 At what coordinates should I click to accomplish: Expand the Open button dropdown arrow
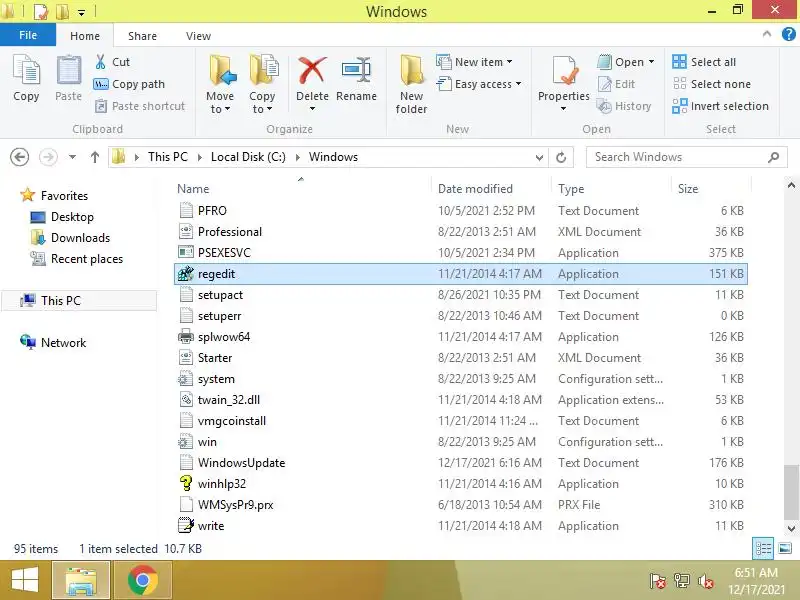(x=651, y=62)
